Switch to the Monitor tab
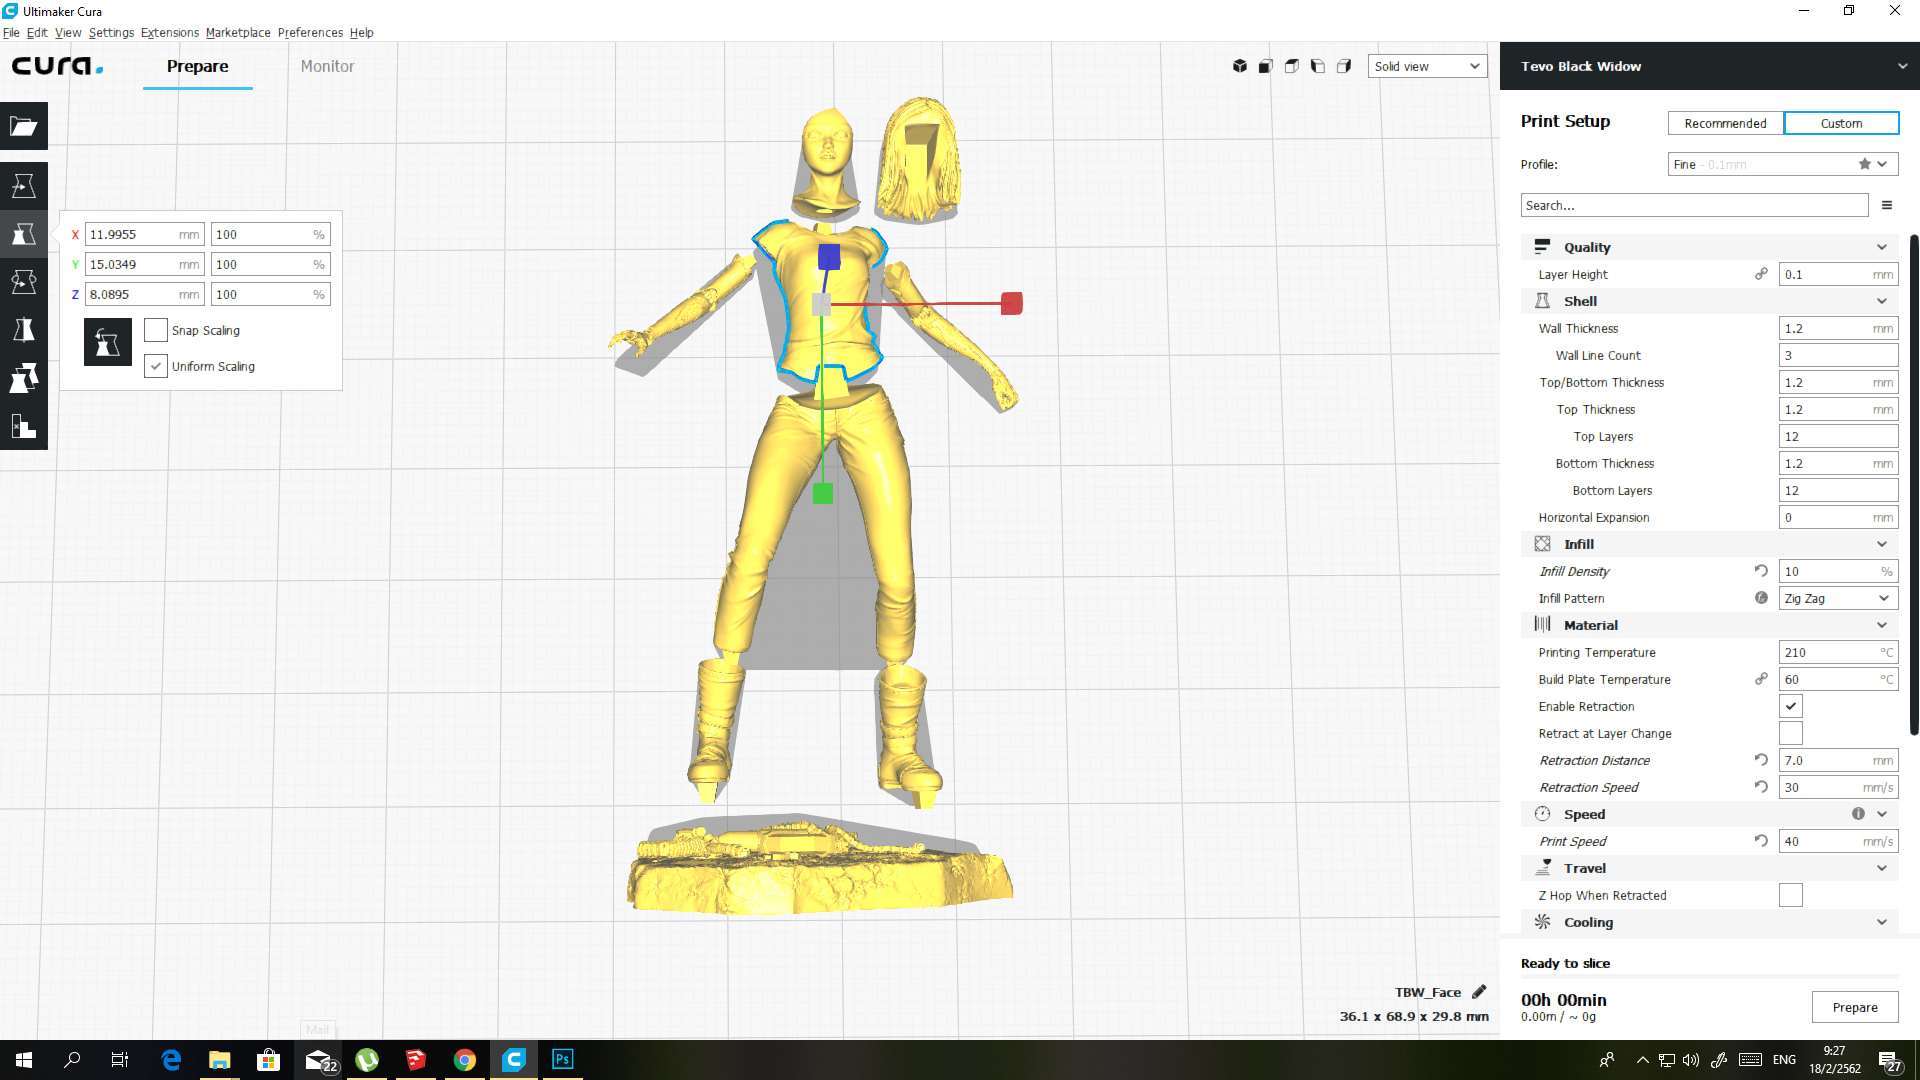The width and height of the screenshot is (1920, 1080). pos(328,66)
